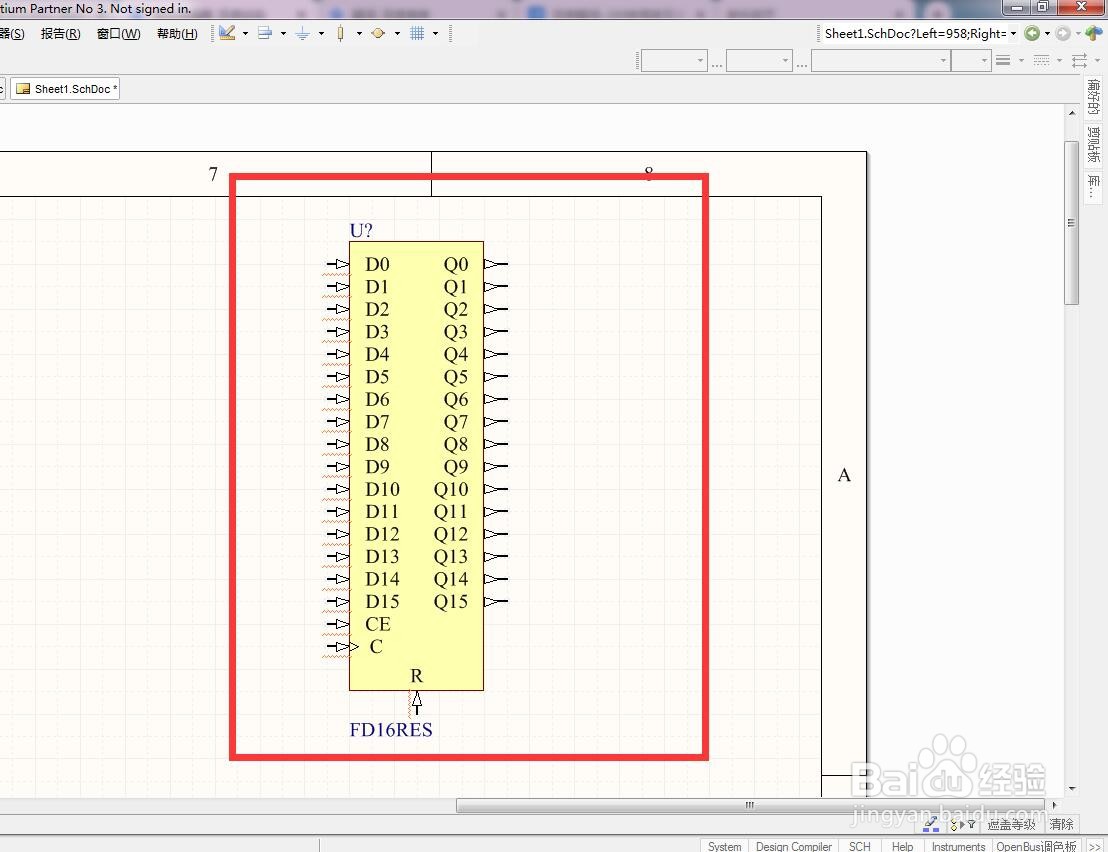
Task: Click the 遮盖等级 mask level button
Action: coord(1011,824)
